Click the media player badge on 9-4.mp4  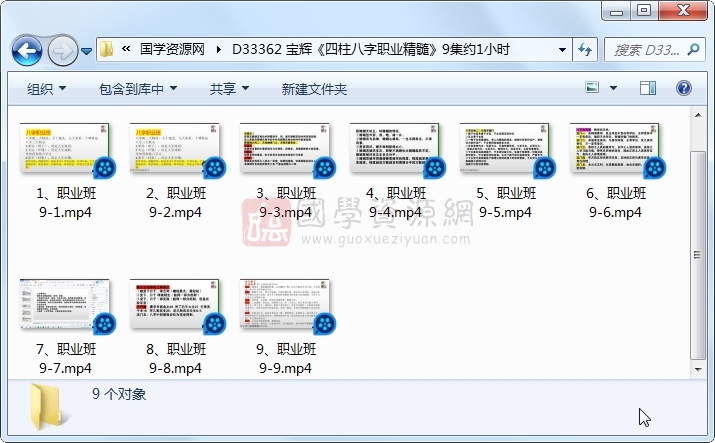(435, 168)
